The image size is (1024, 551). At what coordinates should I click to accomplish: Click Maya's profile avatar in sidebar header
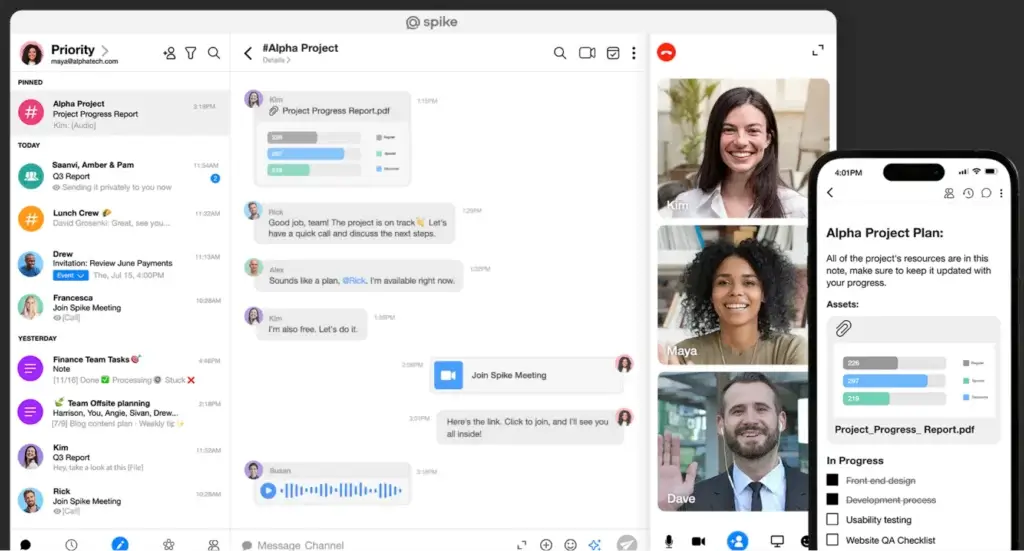31,54
